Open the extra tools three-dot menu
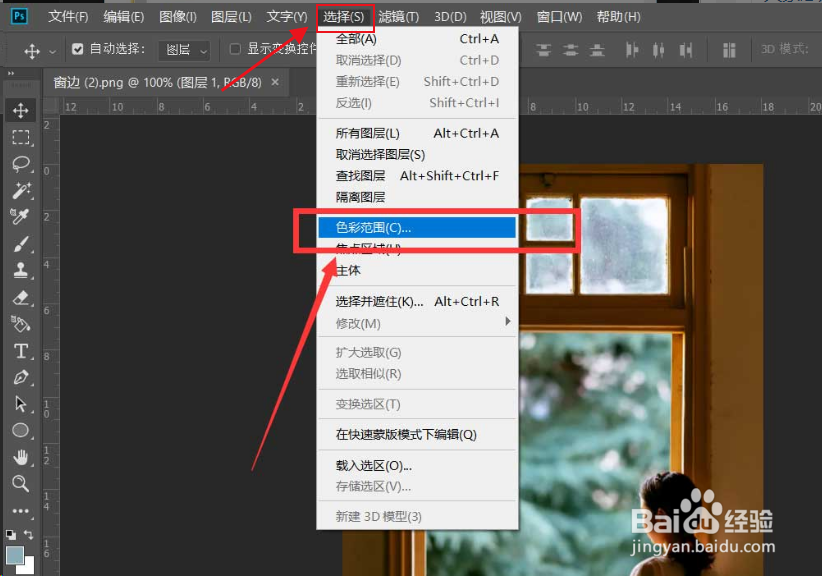 click(x=20, y=510)
